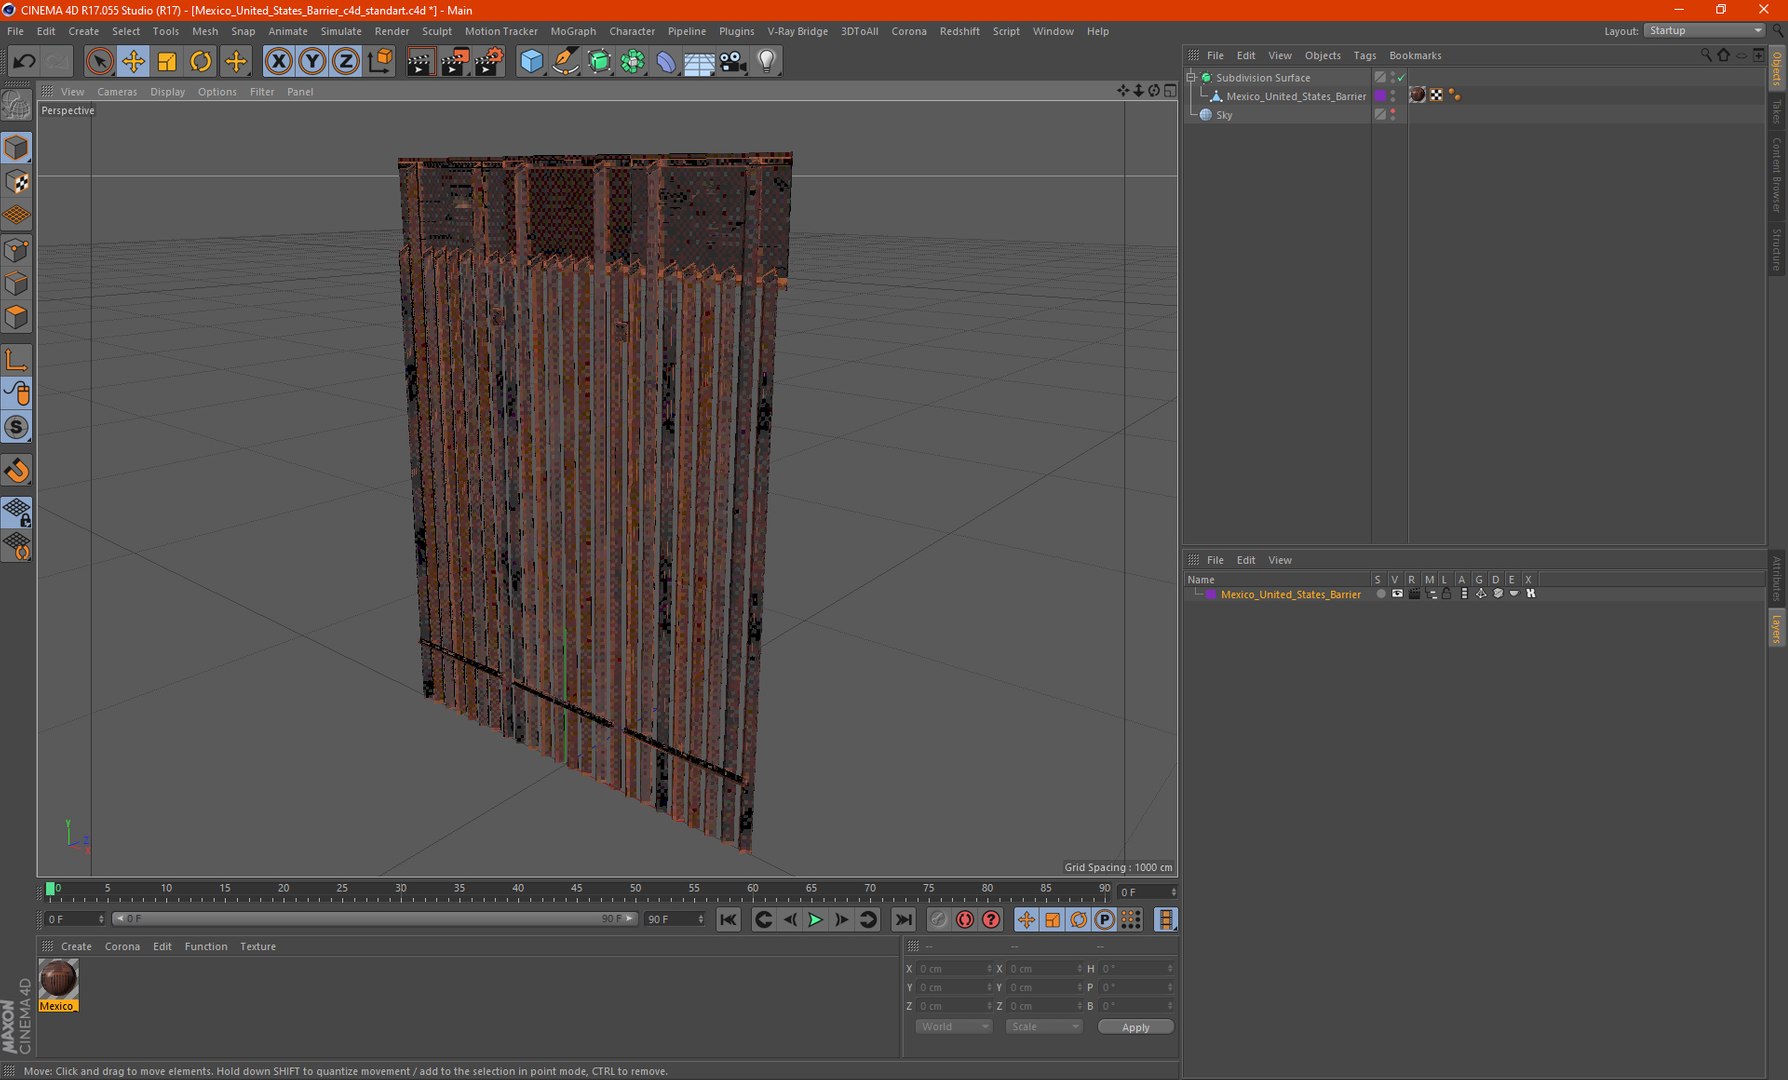The image size is (1788, 1080).
Task: Open the Cameras viewport menu
Action: 117,92
